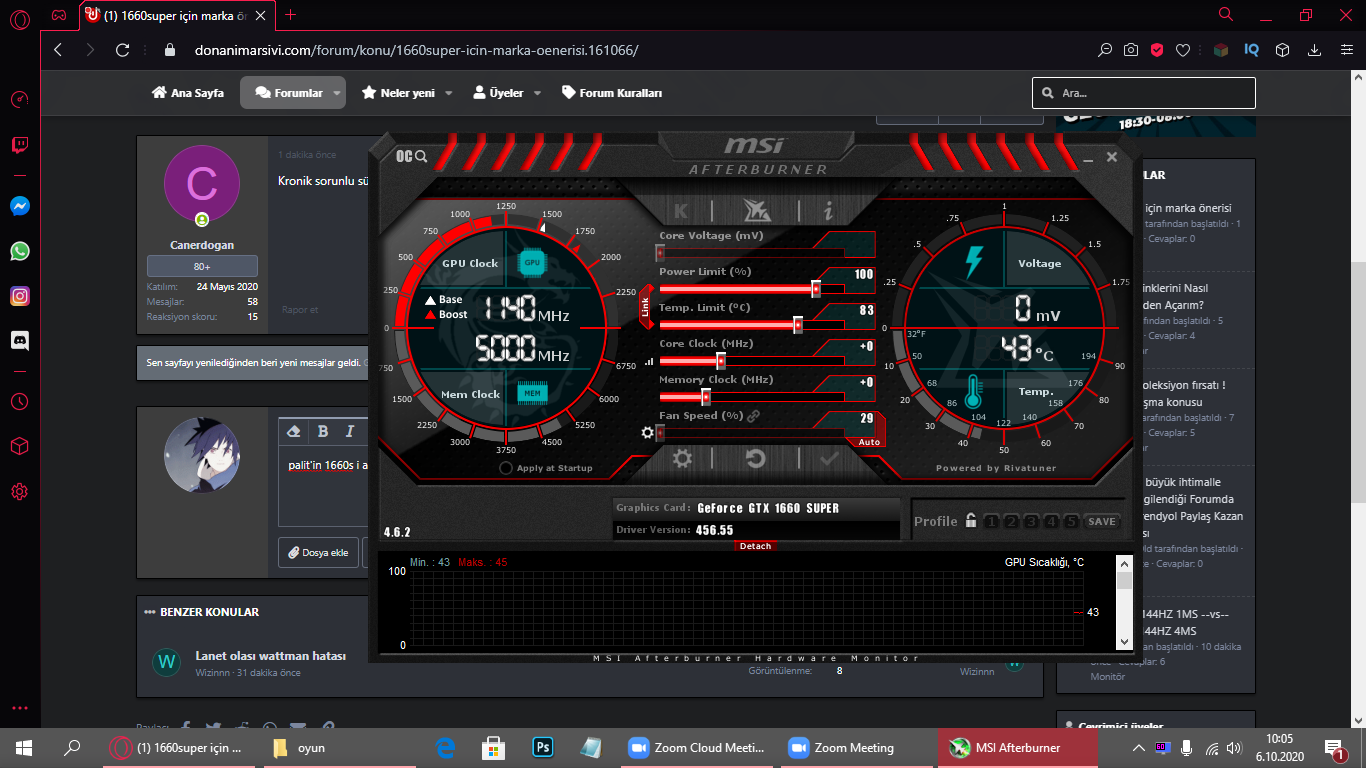
Task: Open Opera Speed Dial sidebar icon
Action: pyautogui.click(x=20, y=99)
